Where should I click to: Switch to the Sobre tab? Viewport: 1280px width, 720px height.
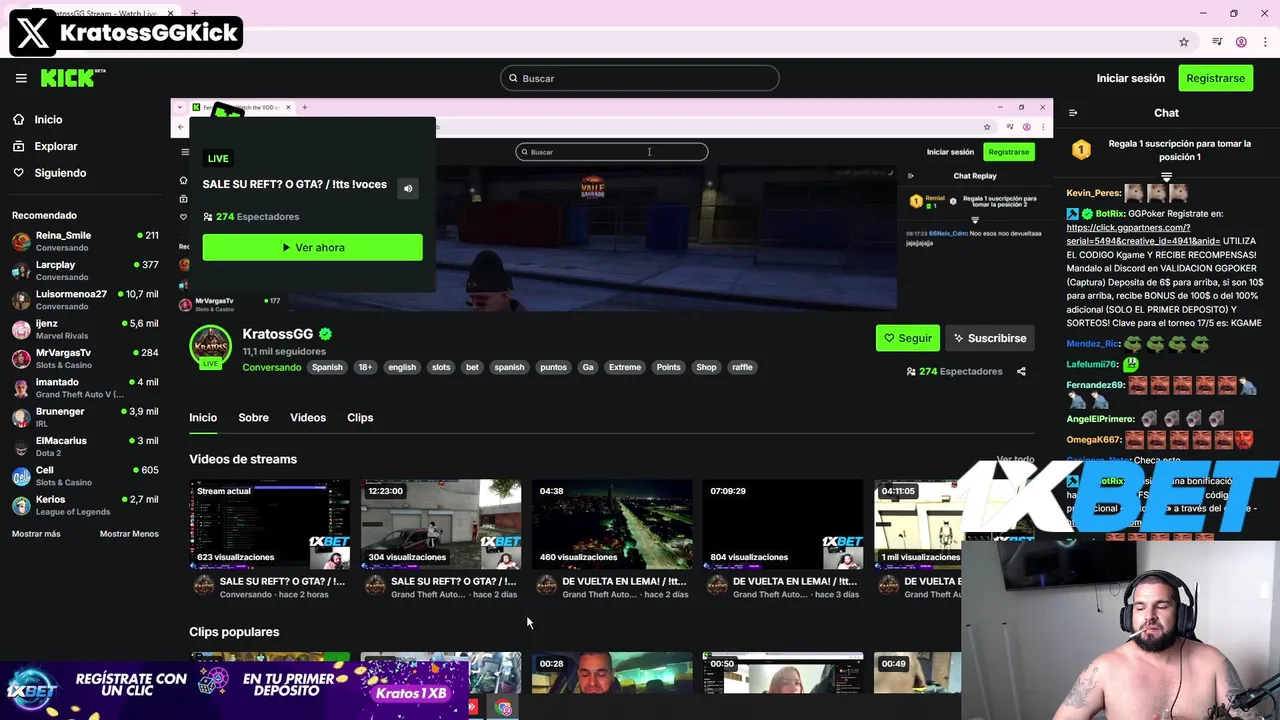(x=253, y=418)
